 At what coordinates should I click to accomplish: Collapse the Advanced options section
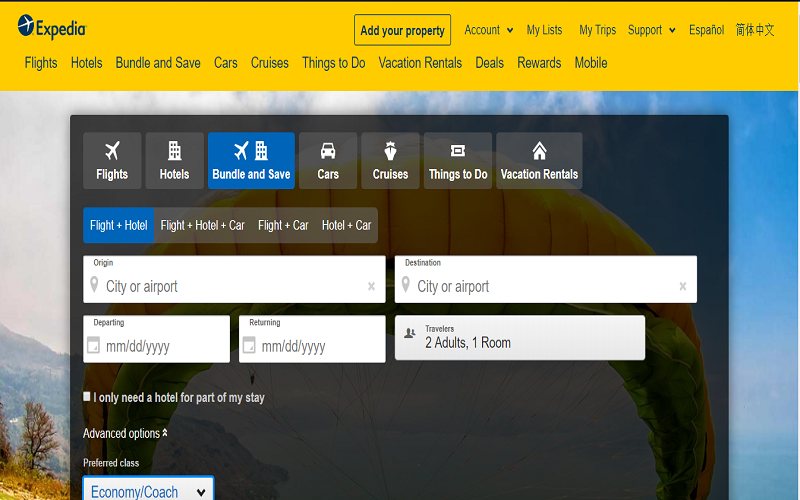[x=126, y=434]
